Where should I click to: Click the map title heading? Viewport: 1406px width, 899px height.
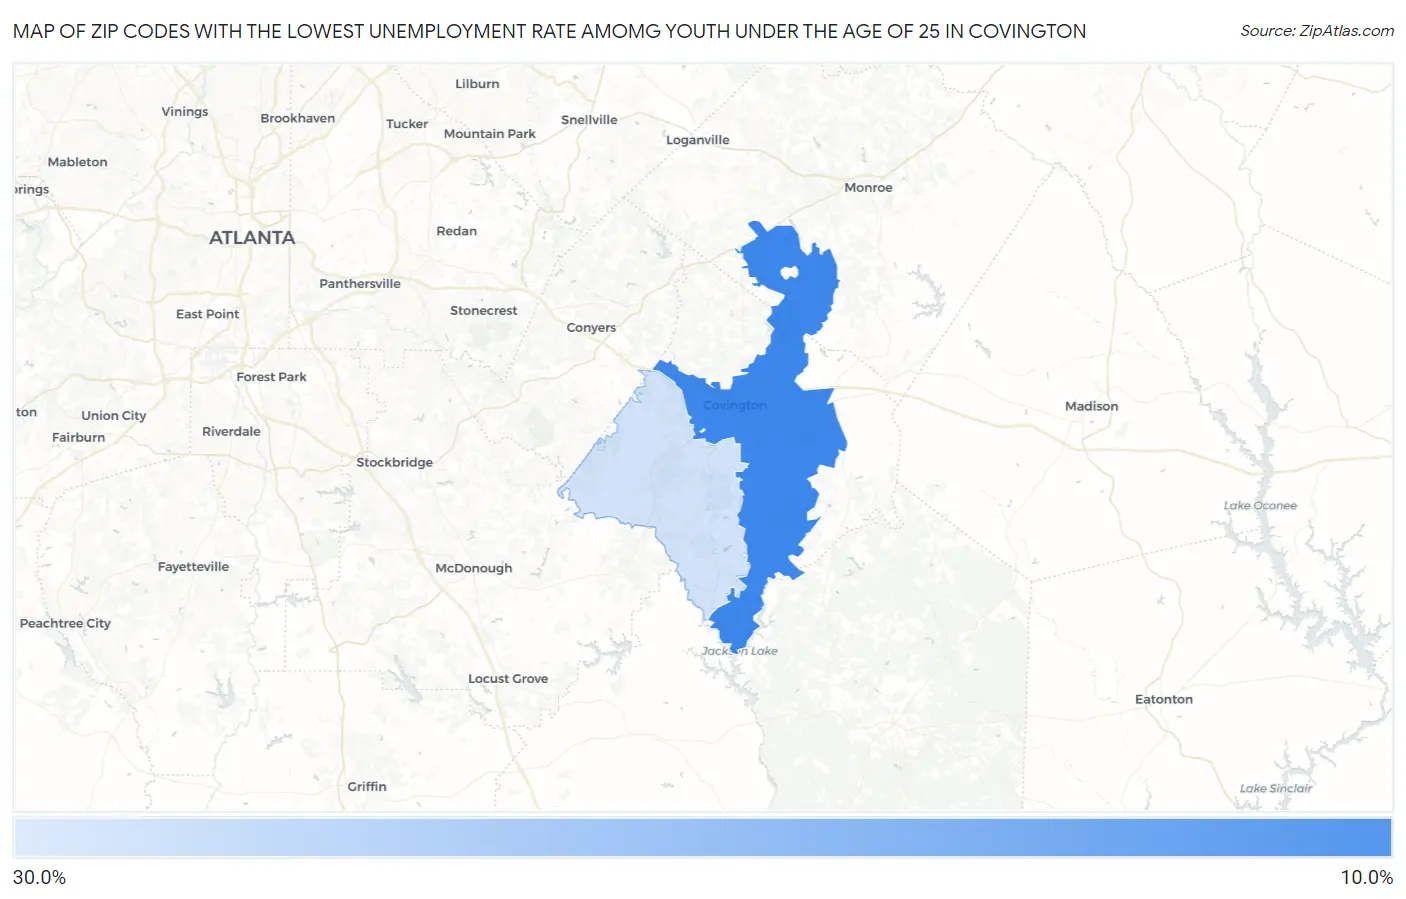[549, 31]
